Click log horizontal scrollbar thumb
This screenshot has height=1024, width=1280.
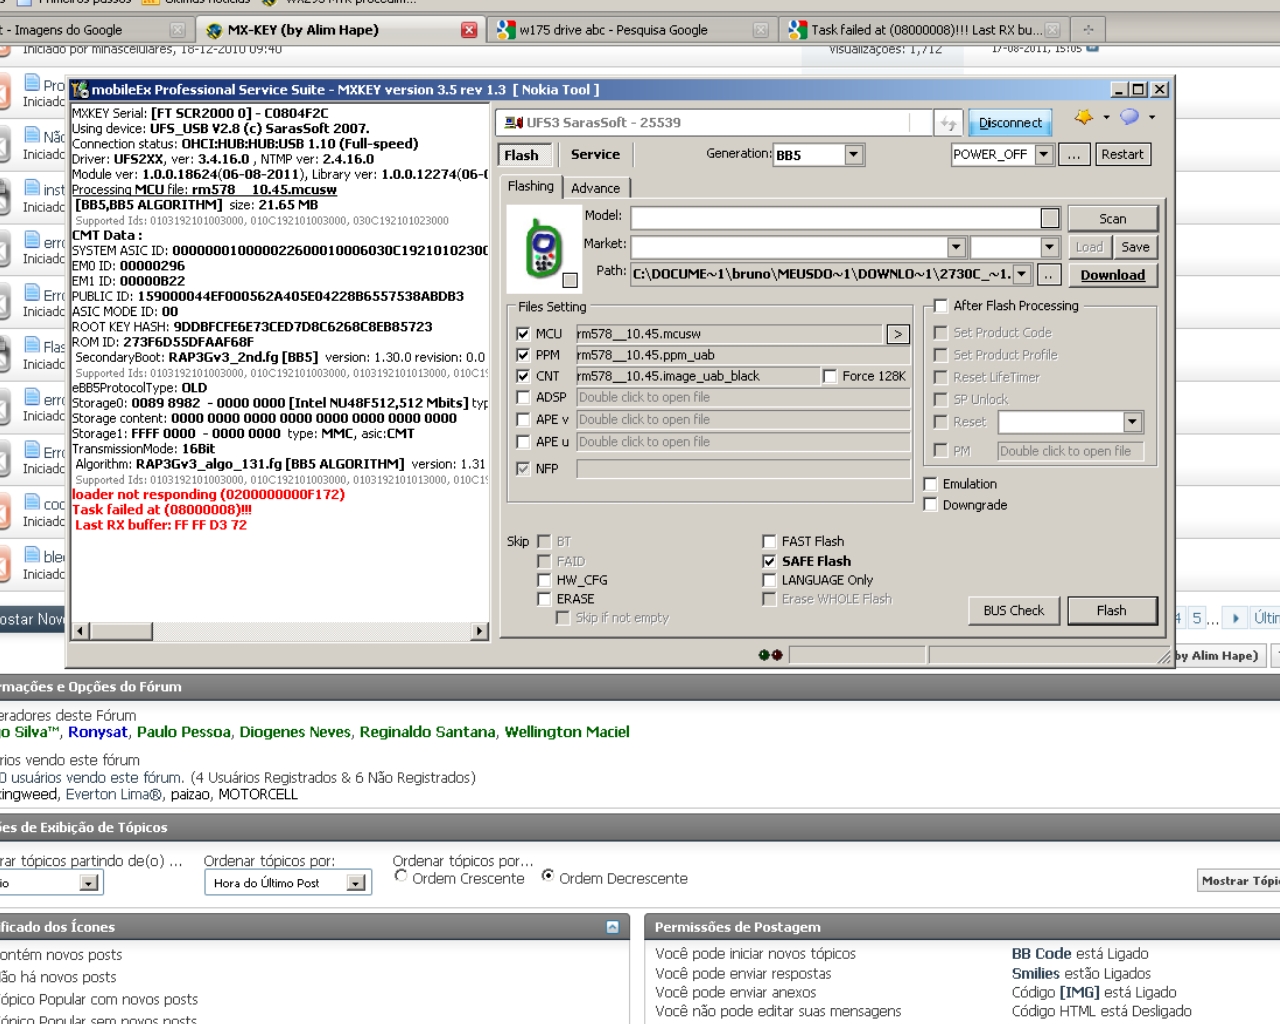[121, 631]
